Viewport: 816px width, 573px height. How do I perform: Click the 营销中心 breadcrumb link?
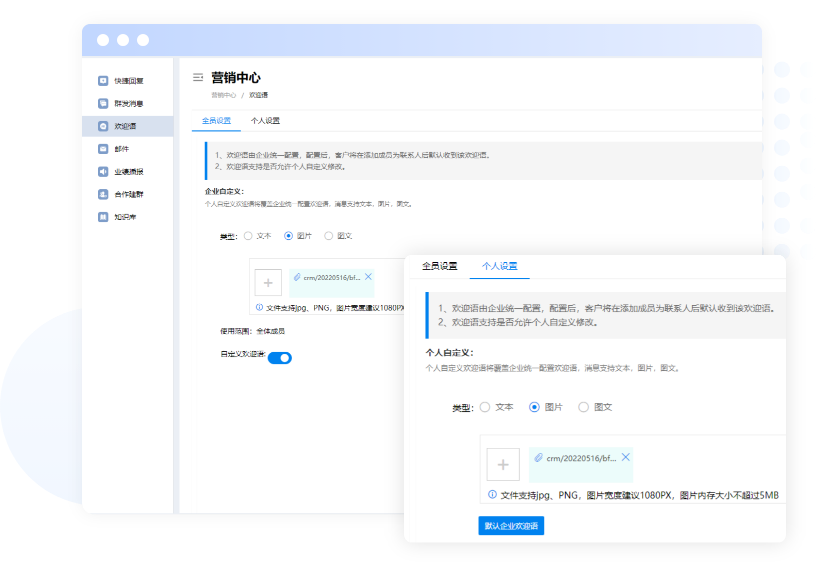tap(223, 95)
